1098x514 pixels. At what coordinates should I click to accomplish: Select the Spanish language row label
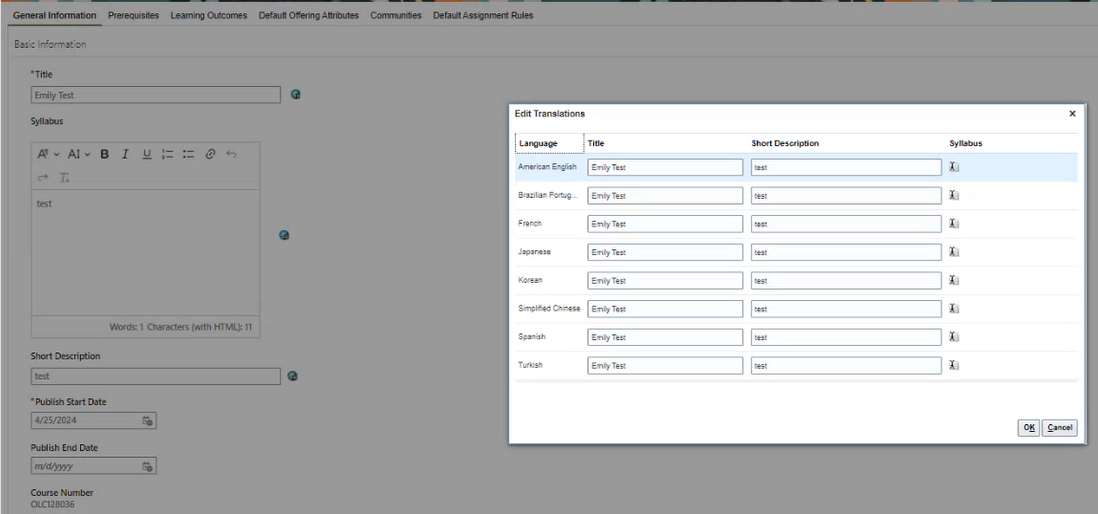click(x=531, y=337)
